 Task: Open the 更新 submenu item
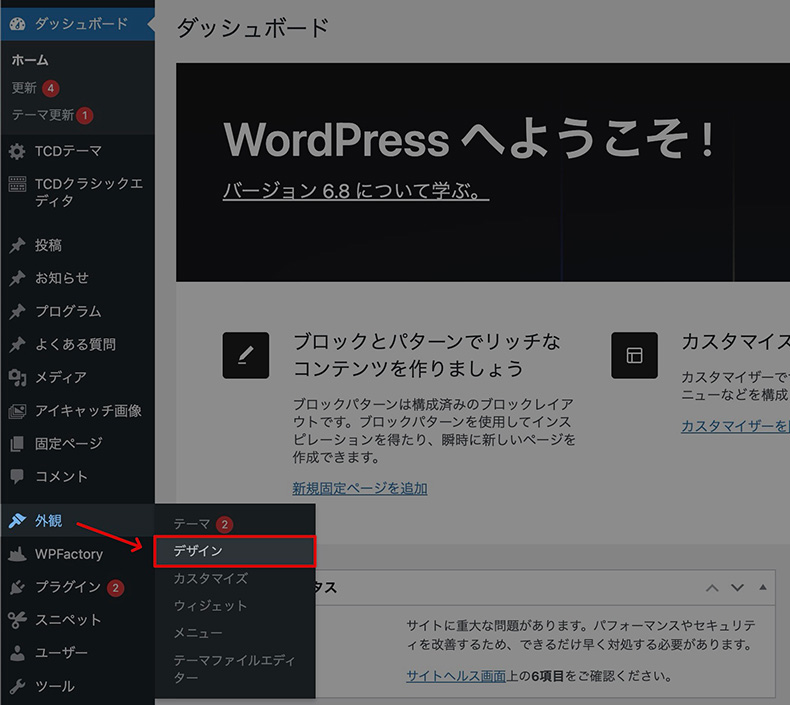click(x=24, y=88)
